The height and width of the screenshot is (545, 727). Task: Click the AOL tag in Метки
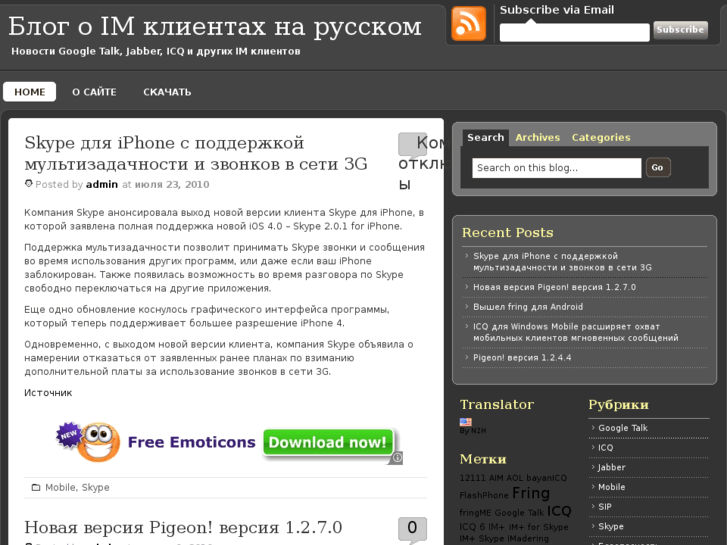pos(515,478)
